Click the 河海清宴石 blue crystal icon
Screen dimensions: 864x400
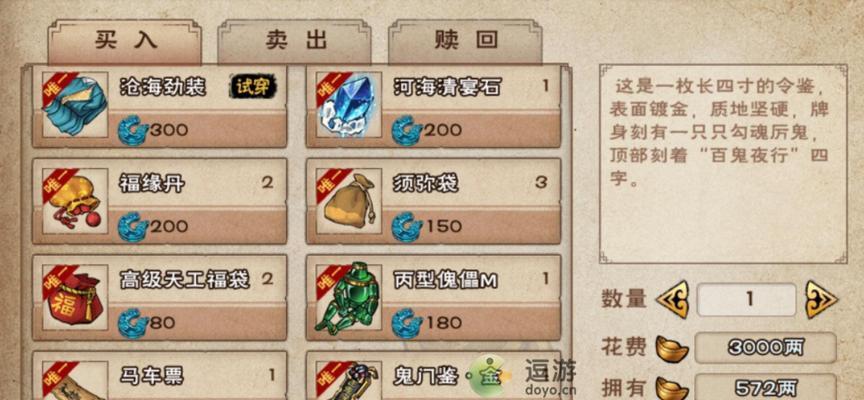[x=348, y=105]
